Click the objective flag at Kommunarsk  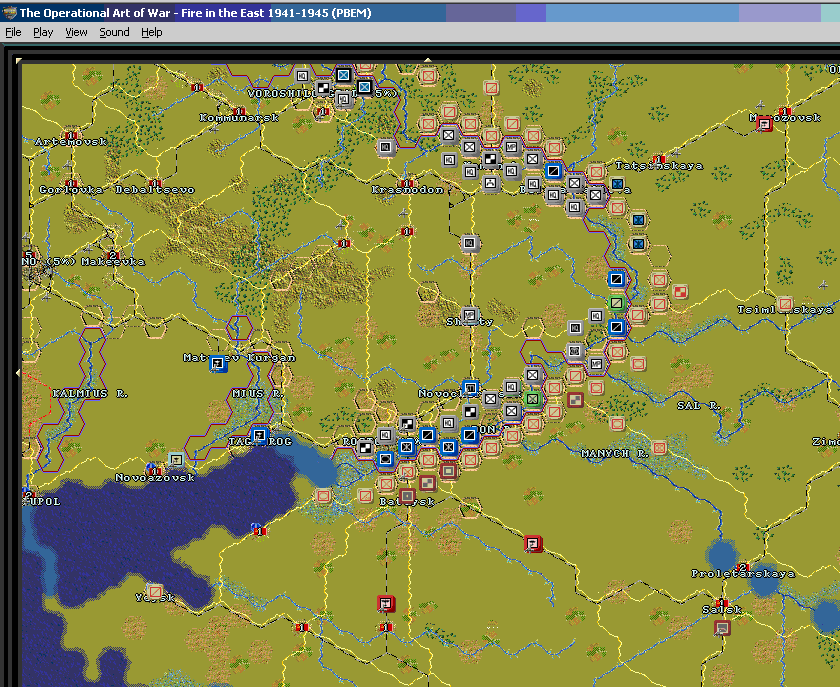[x=239, y=111]
